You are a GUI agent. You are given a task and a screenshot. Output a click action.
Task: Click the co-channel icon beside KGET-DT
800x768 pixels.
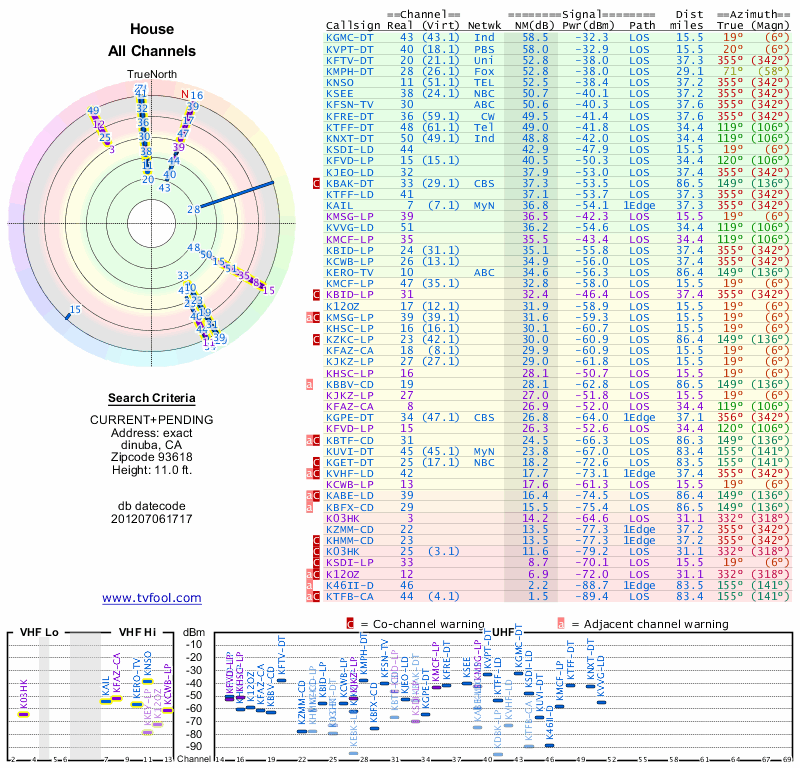(x=316, y=462)
